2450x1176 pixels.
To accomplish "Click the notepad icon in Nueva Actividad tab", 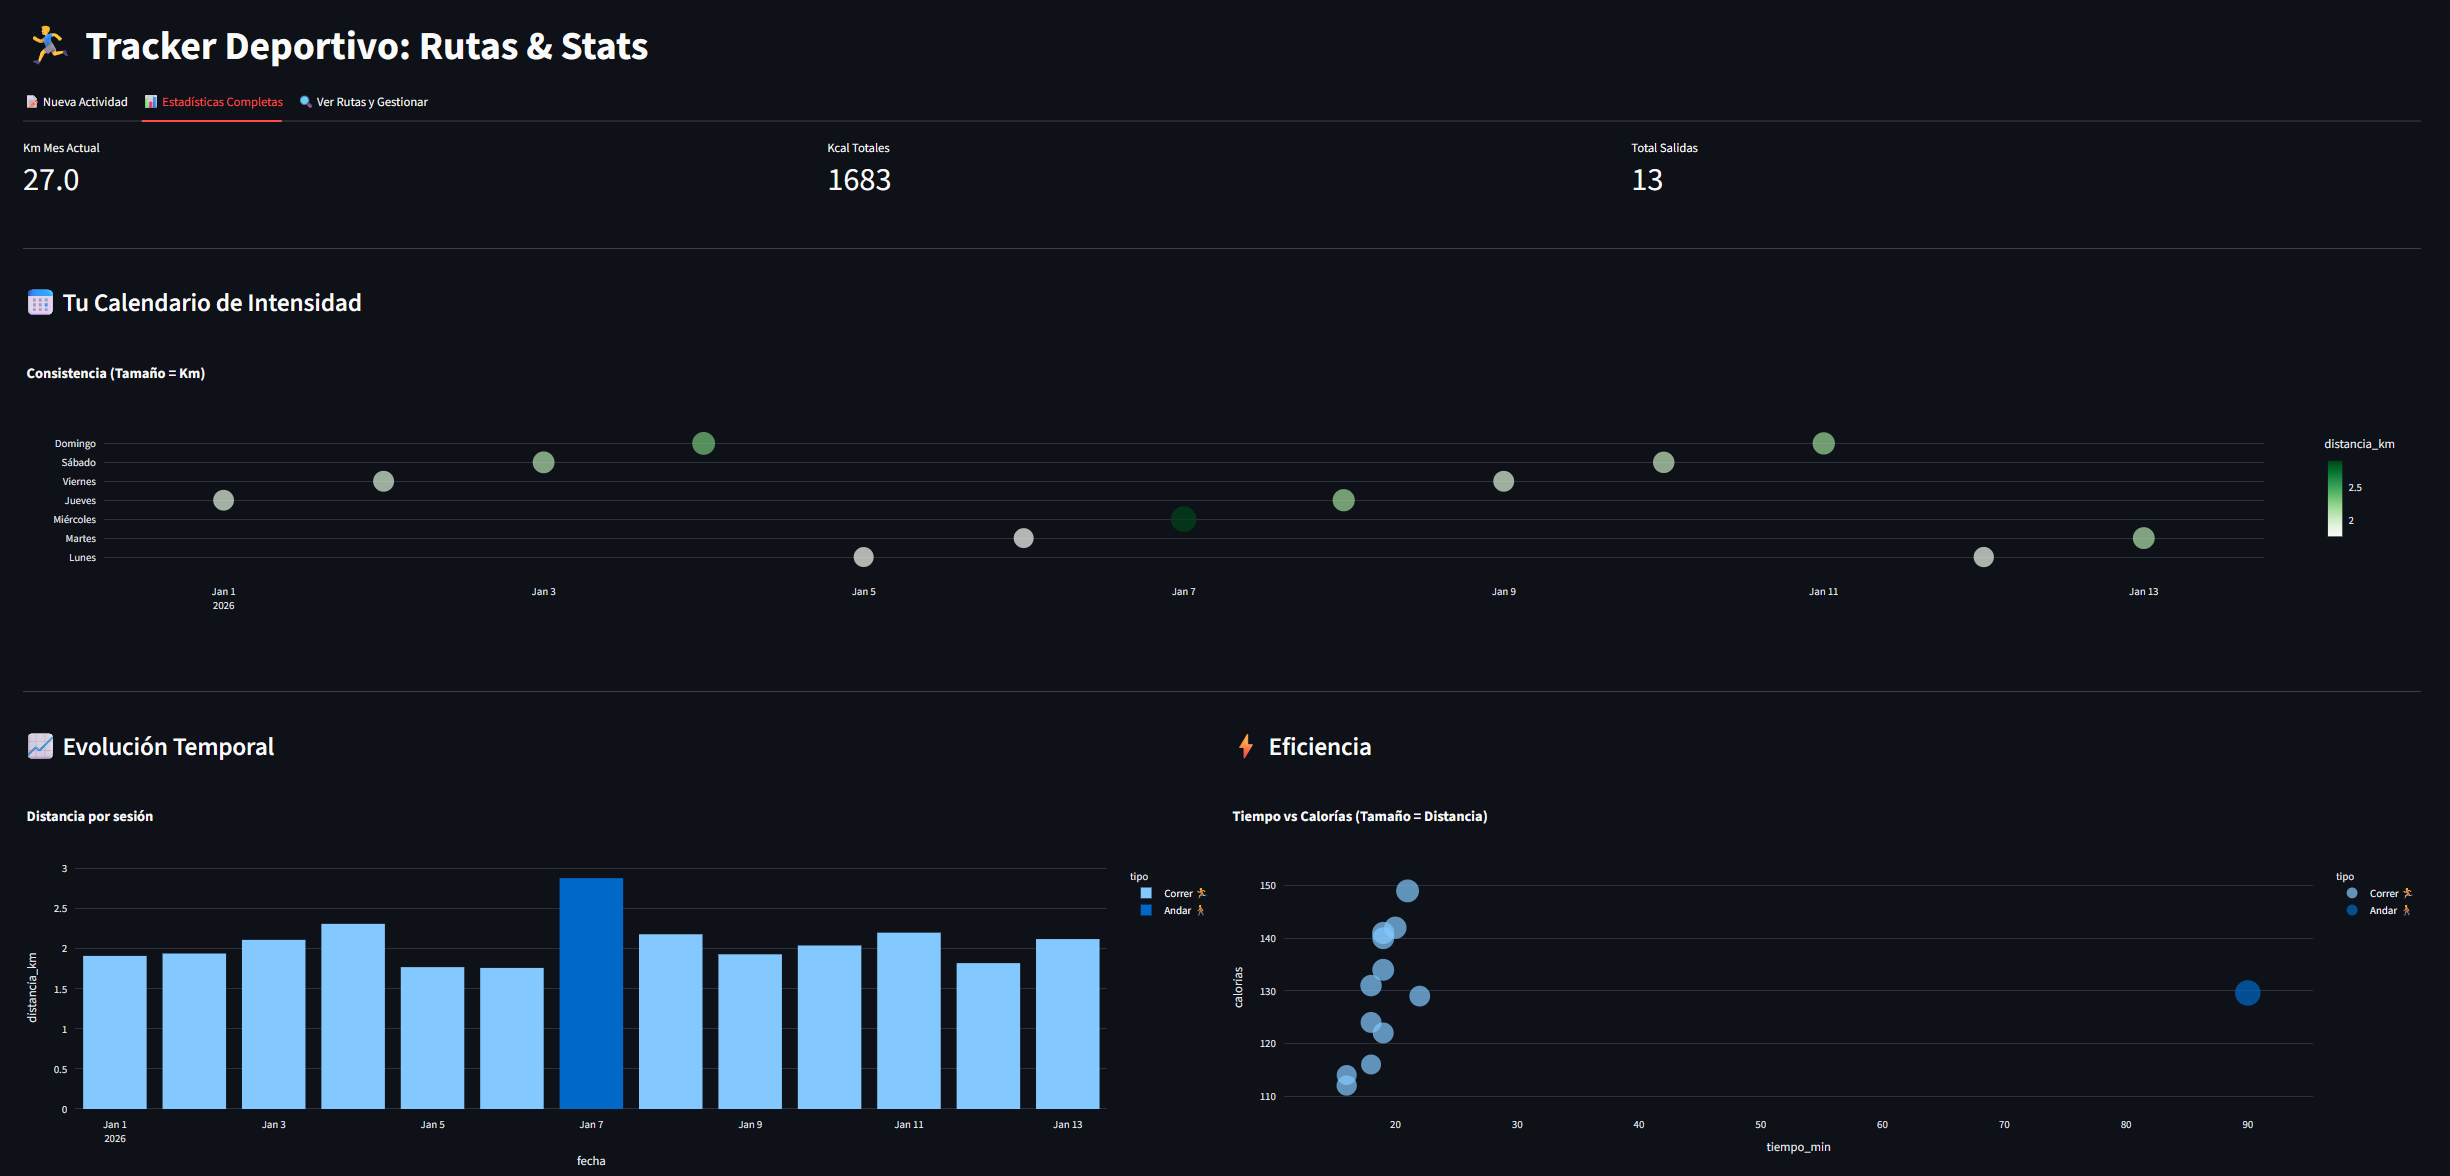I will (32, 101).
